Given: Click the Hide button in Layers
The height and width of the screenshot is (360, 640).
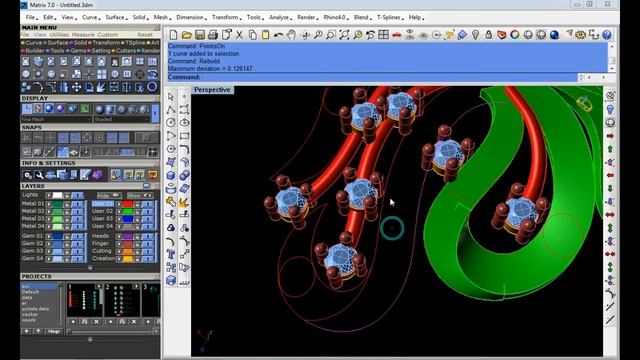Looking at the screenshot, I should click(109, 196).
